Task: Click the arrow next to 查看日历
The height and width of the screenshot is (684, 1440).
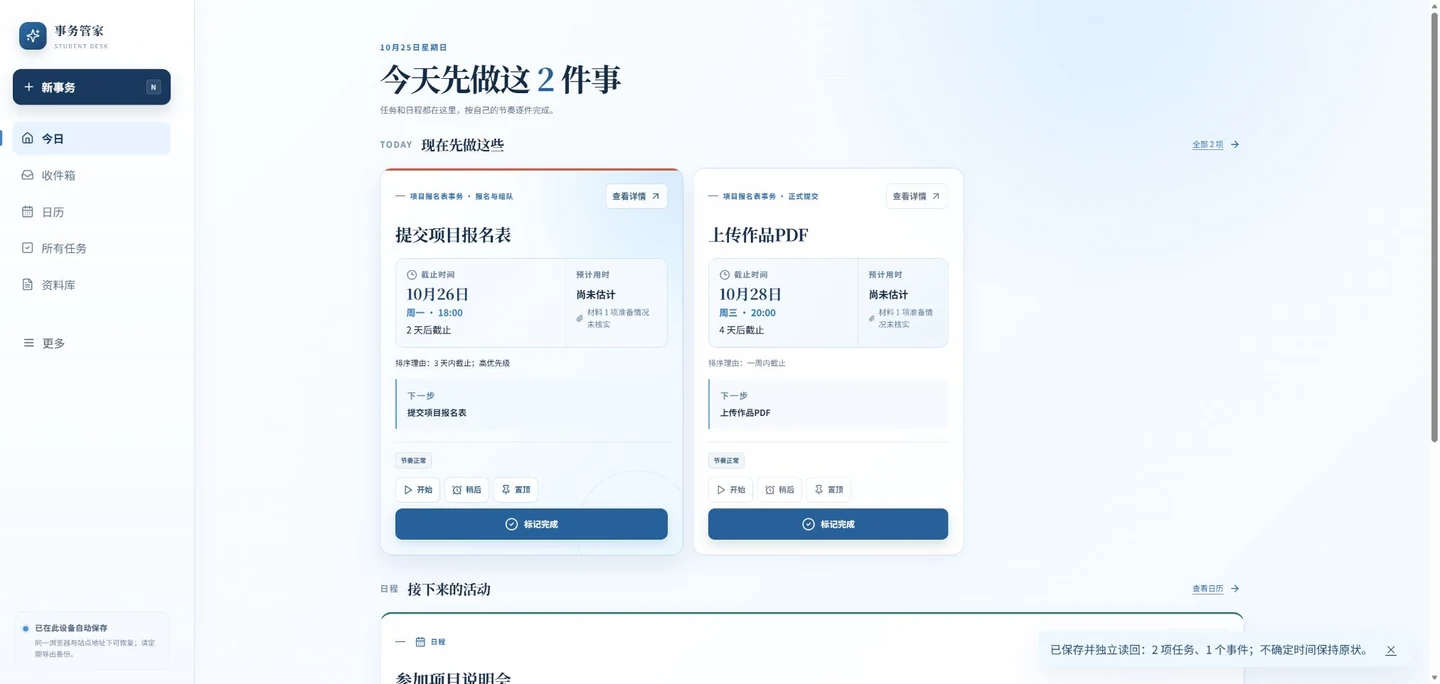Action: [x=1235, y=589]
